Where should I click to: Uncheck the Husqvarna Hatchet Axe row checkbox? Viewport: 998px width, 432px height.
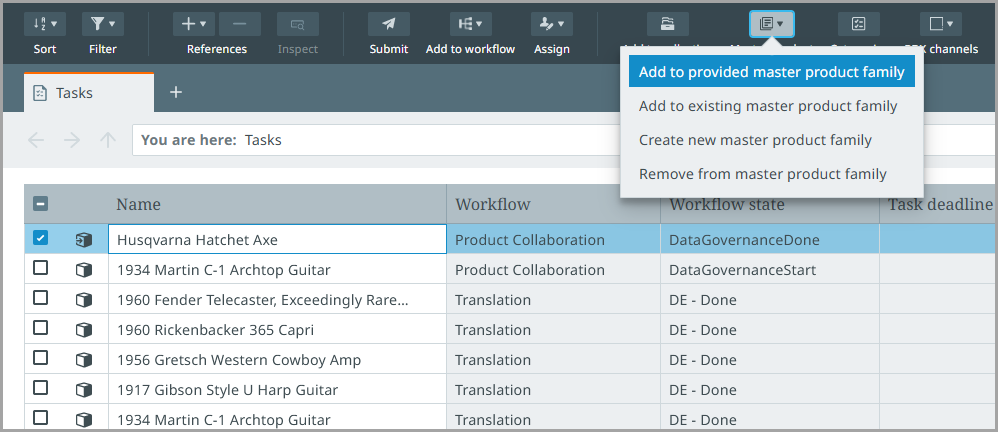pyautogui.click(x=41, y=239)
